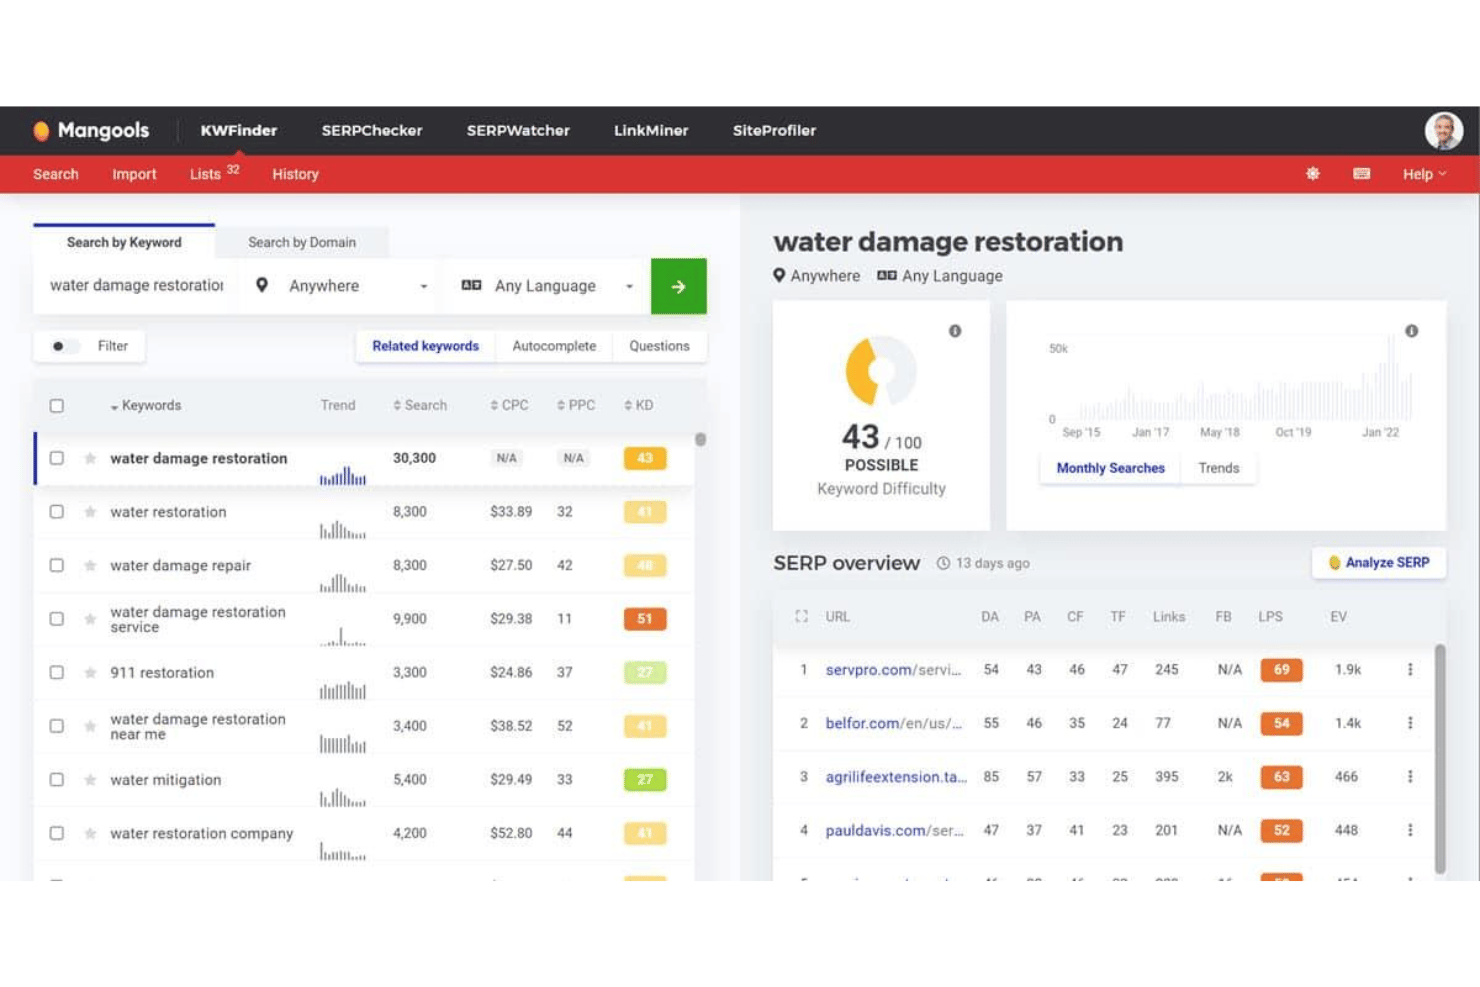This screenshot has width=1480, height=987.
Task: Open options menu for servpro.com row
Action: [1410, 670]
